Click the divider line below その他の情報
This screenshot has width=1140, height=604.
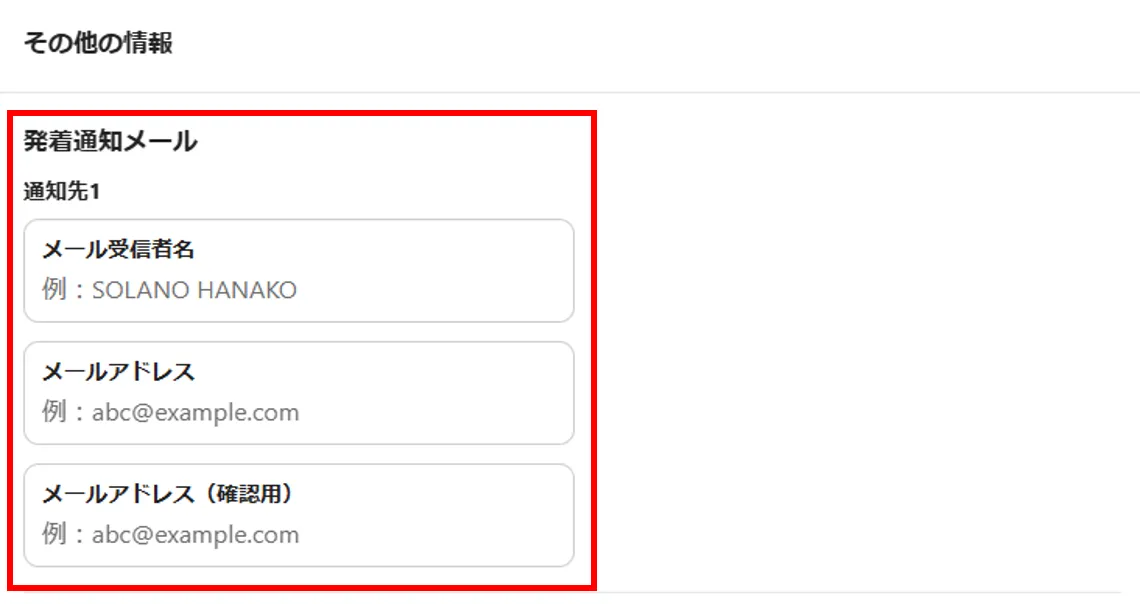click(x=570, y=93)
